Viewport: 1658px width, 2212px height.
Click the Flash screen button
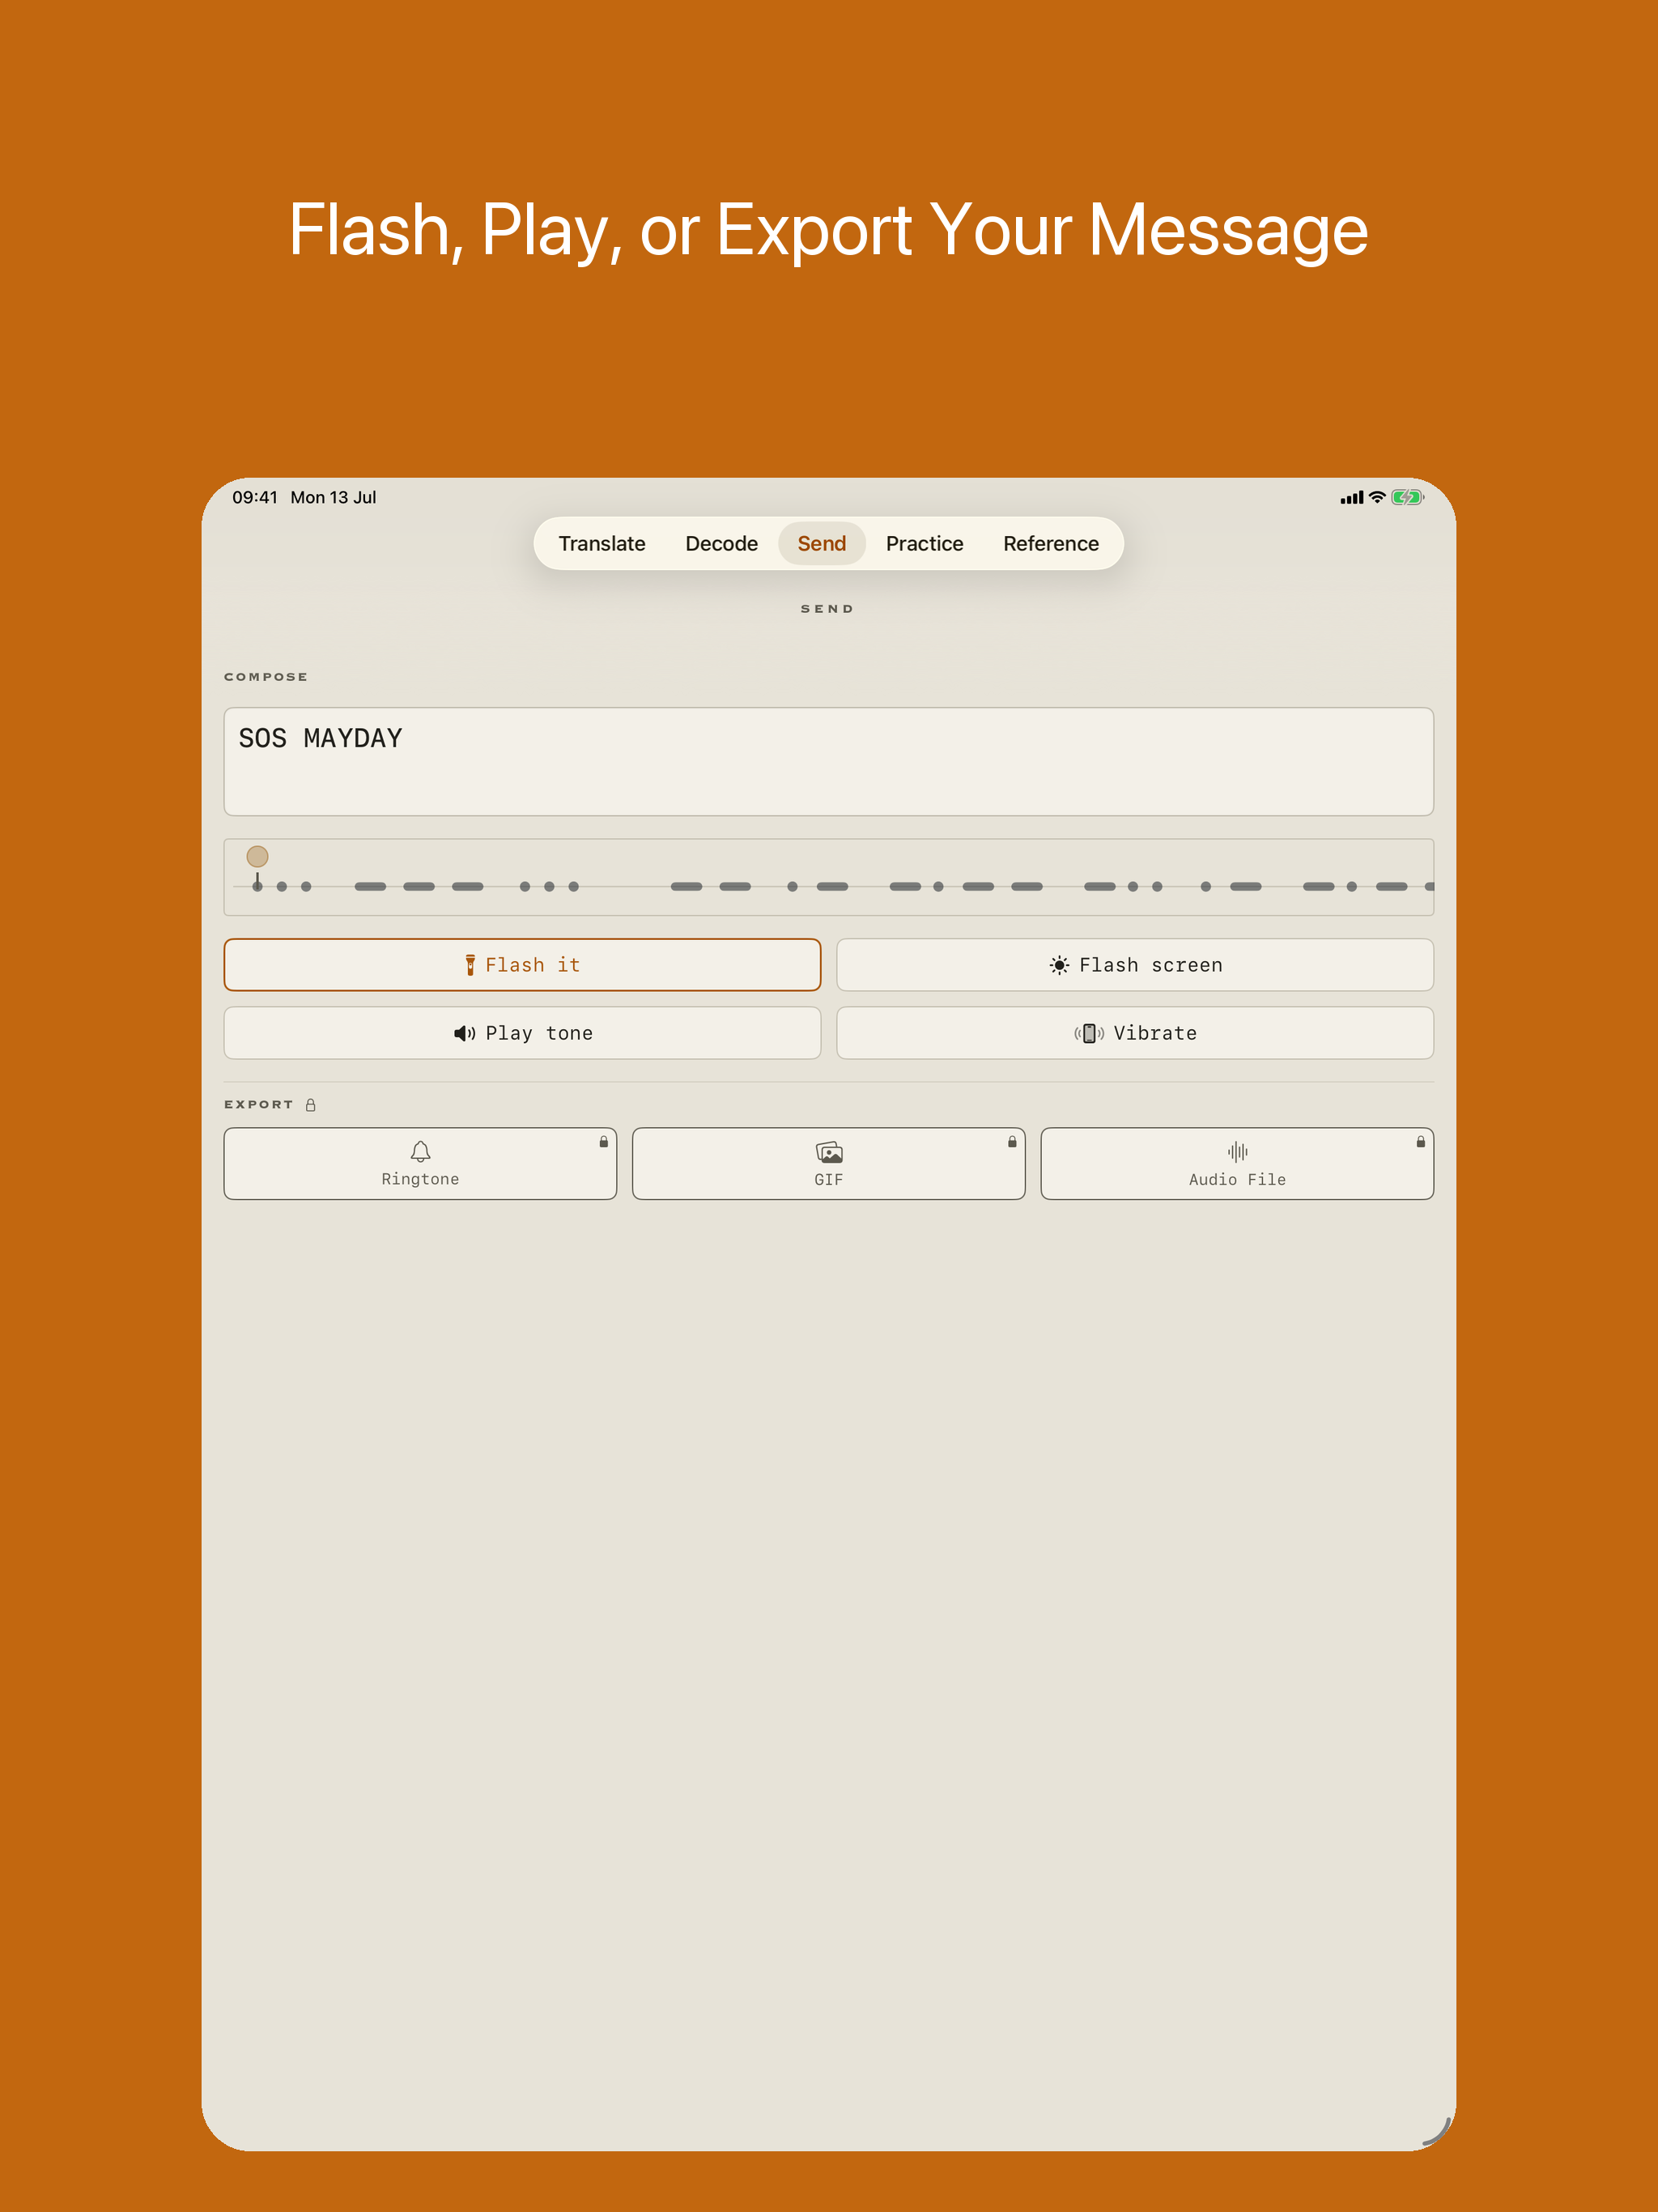pos(1134,965)
